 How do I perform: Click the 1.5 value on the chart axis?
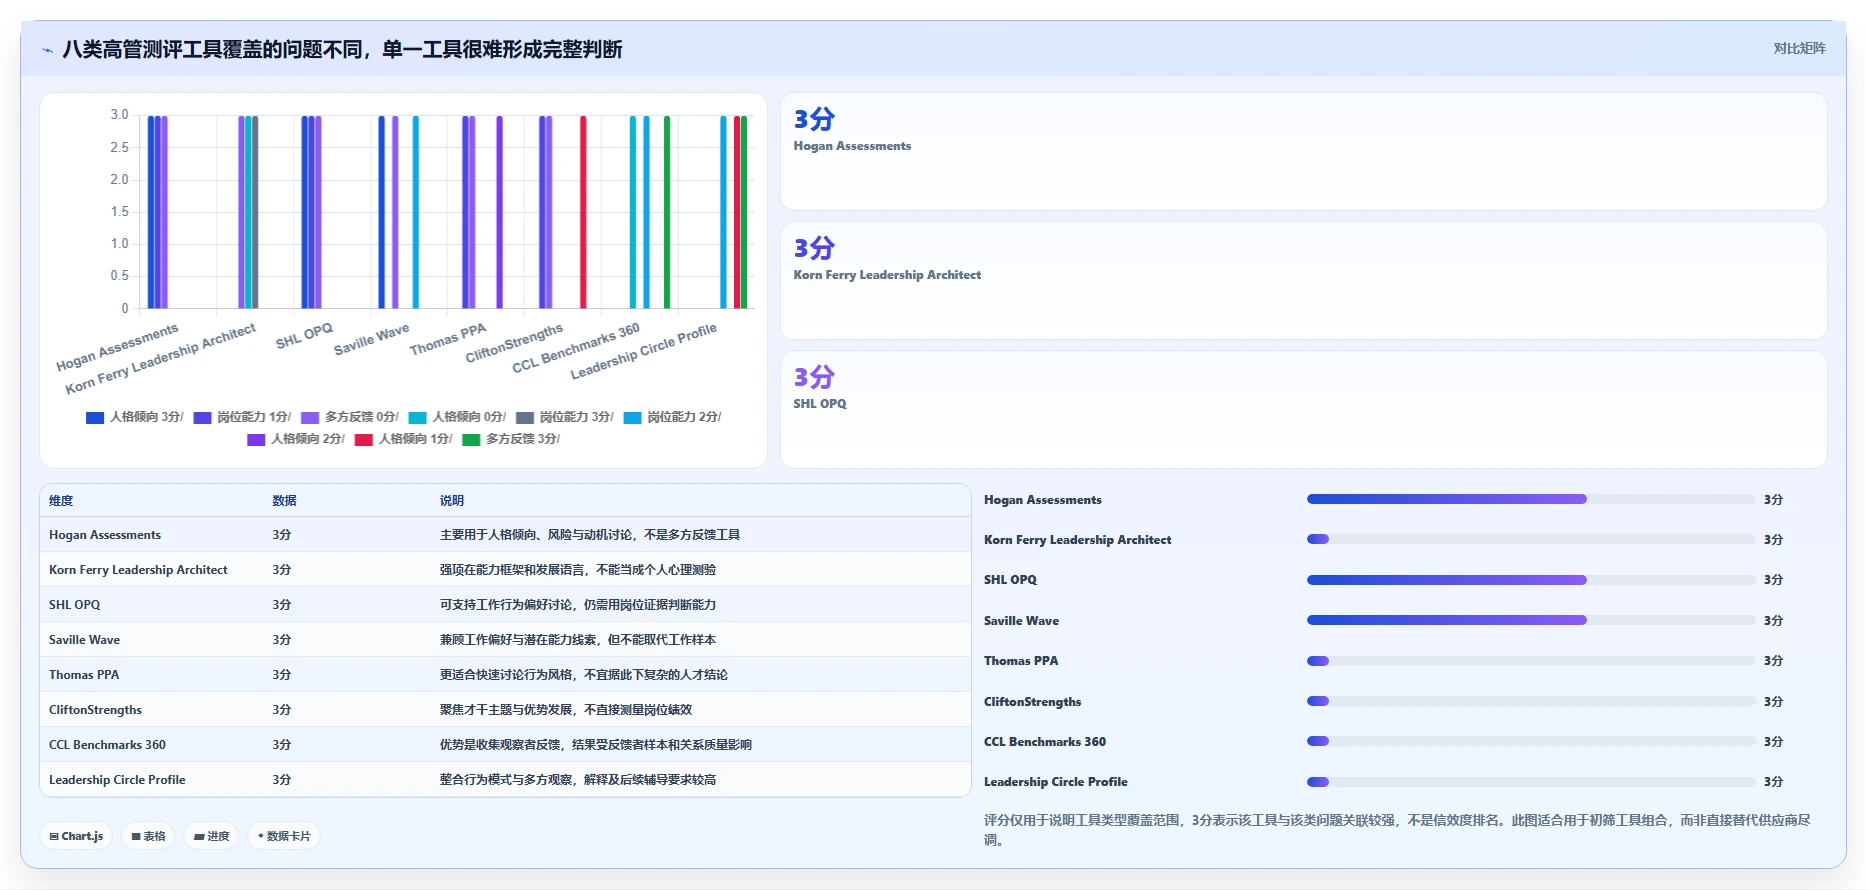(x=120, y=212)
